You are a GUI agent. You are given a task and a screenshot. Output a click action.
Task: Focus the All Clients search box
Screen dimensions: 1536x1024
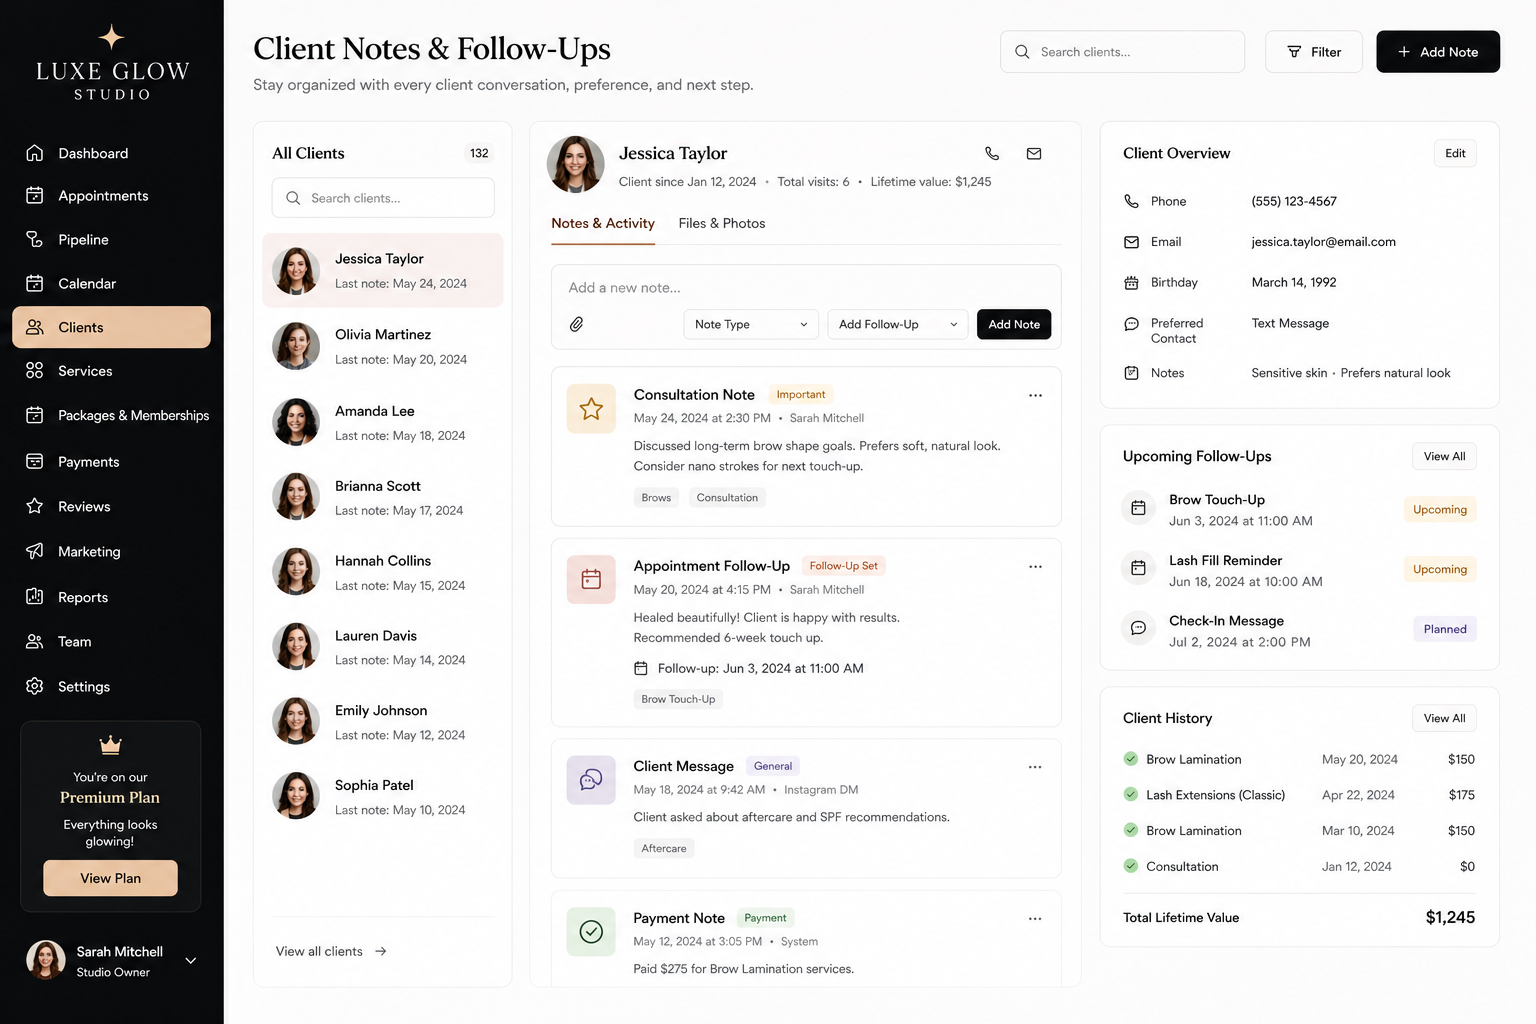(x=383, y=198)
